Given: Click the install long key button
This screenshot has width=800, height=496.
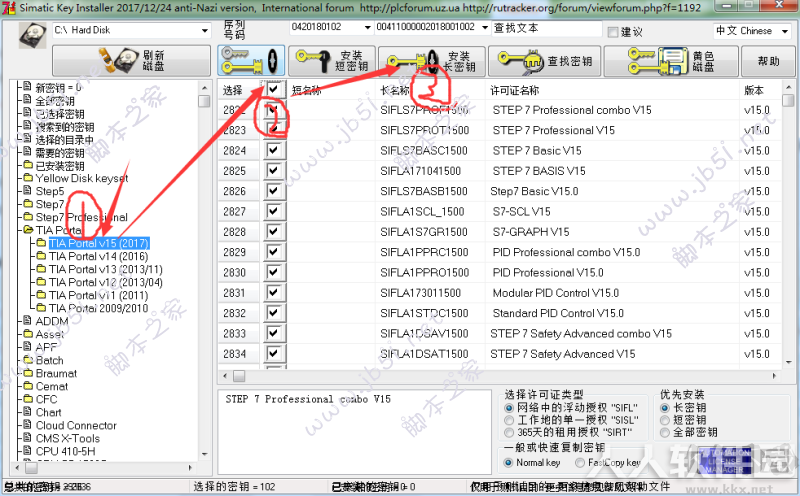Looking at the screenshot, I should [432, 61].
